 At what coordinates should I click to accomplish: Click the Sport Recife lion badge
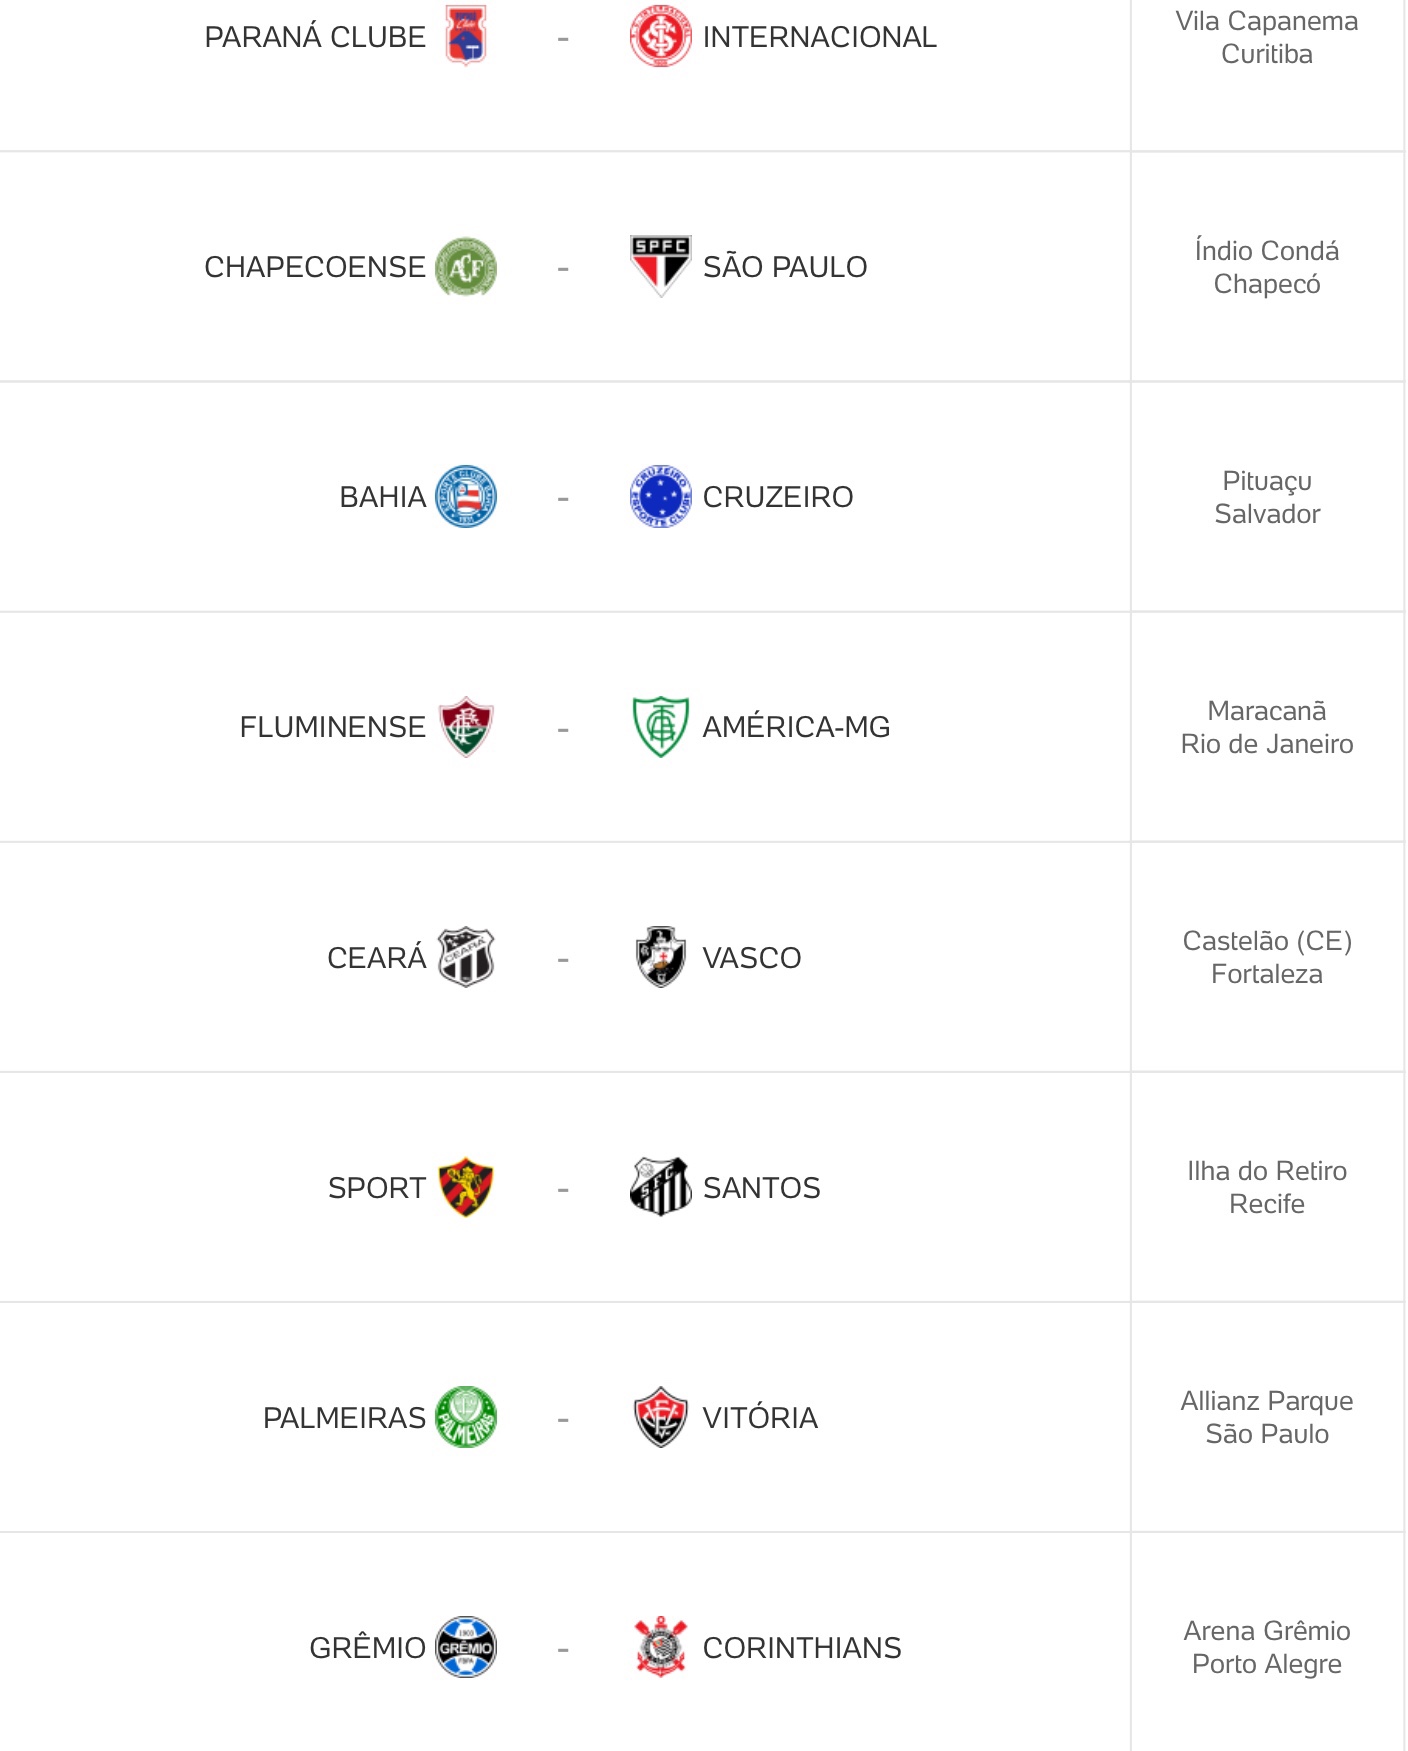coord(466,1187)
